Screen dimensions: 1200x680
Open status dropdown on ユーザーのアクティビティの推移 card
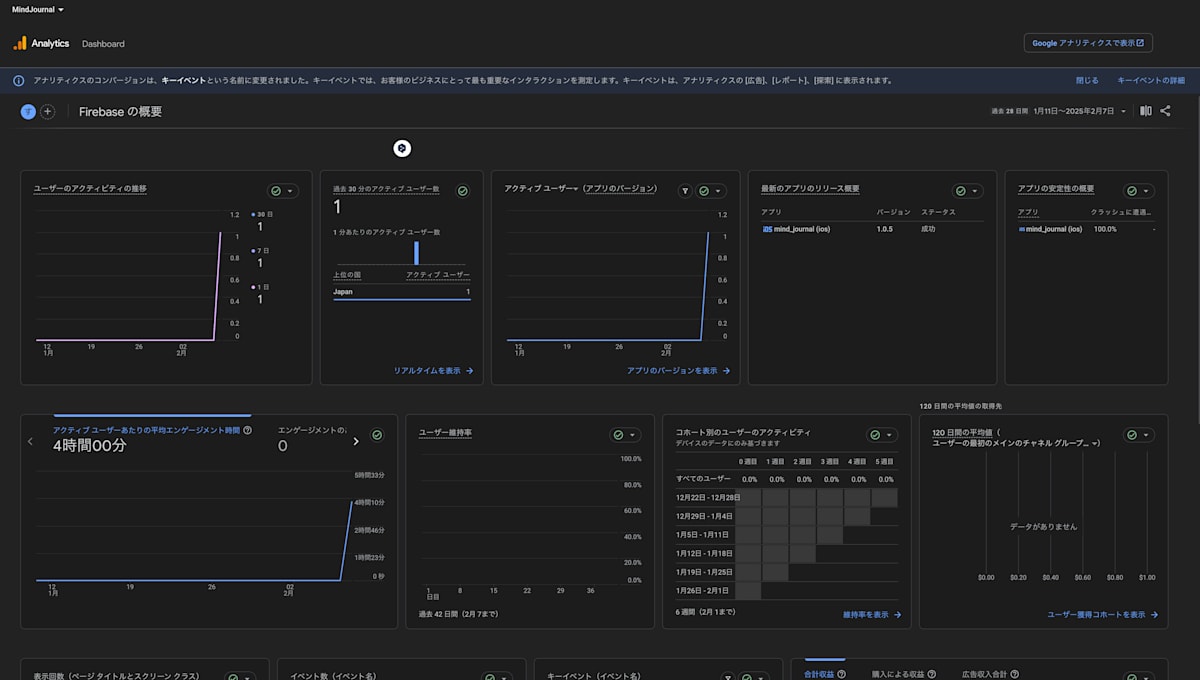(x=282, y=191)
